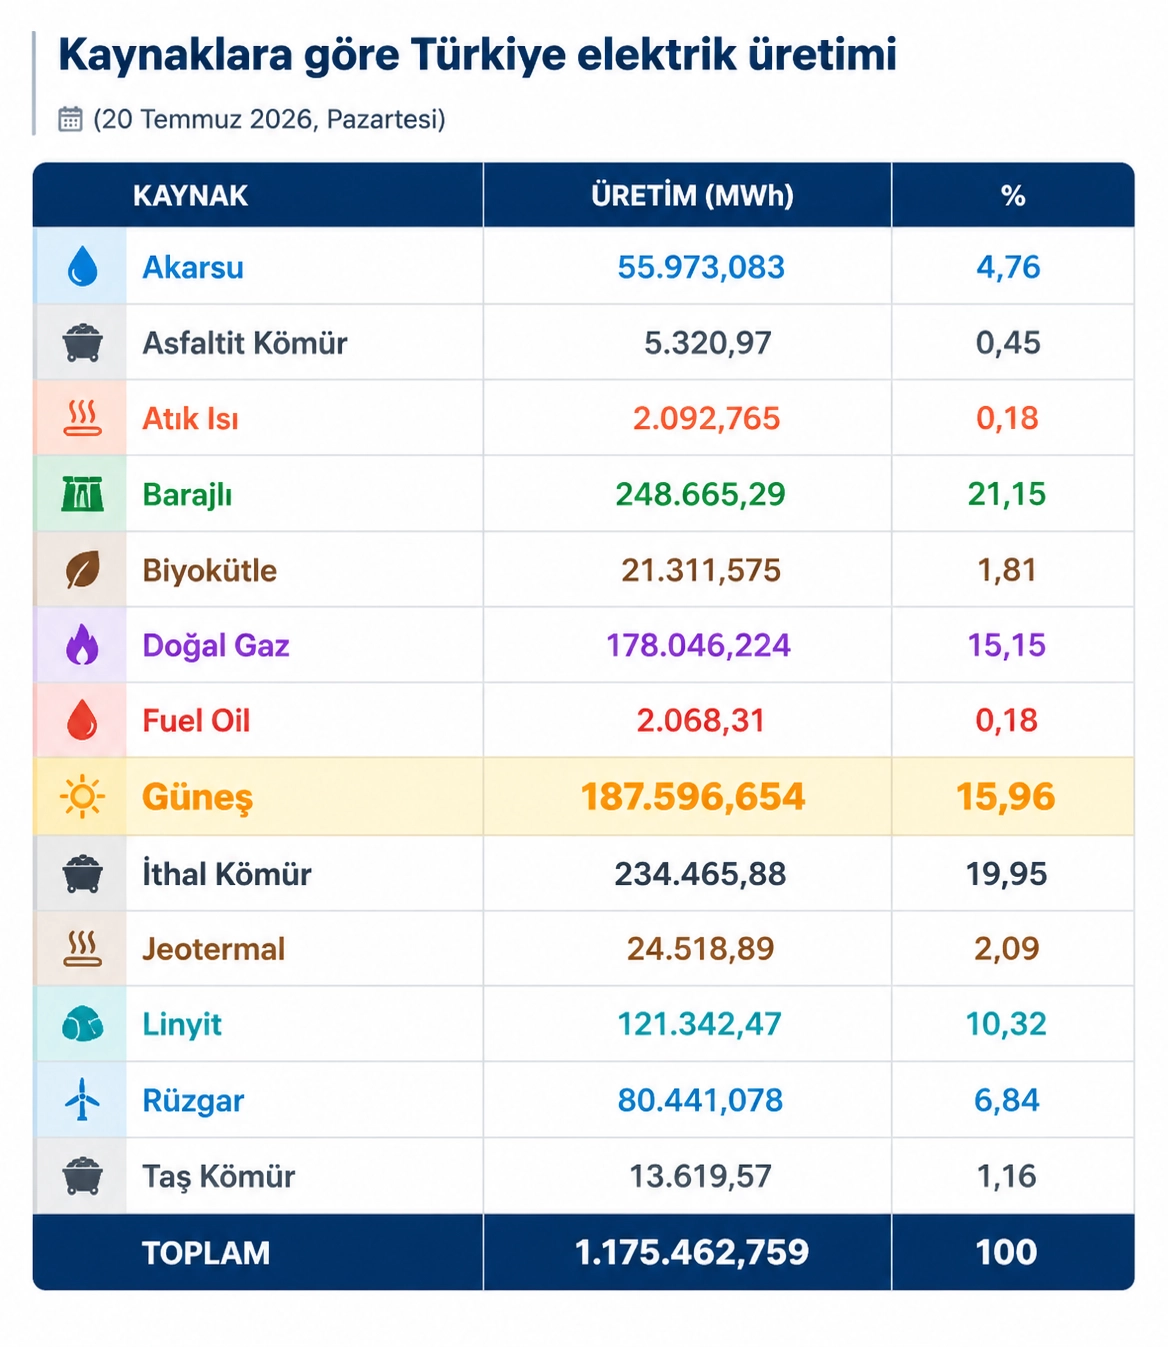Click the ÜRETİM (MWh) column header
The width and height of the screenshot is (1168, 1347).
692,195
